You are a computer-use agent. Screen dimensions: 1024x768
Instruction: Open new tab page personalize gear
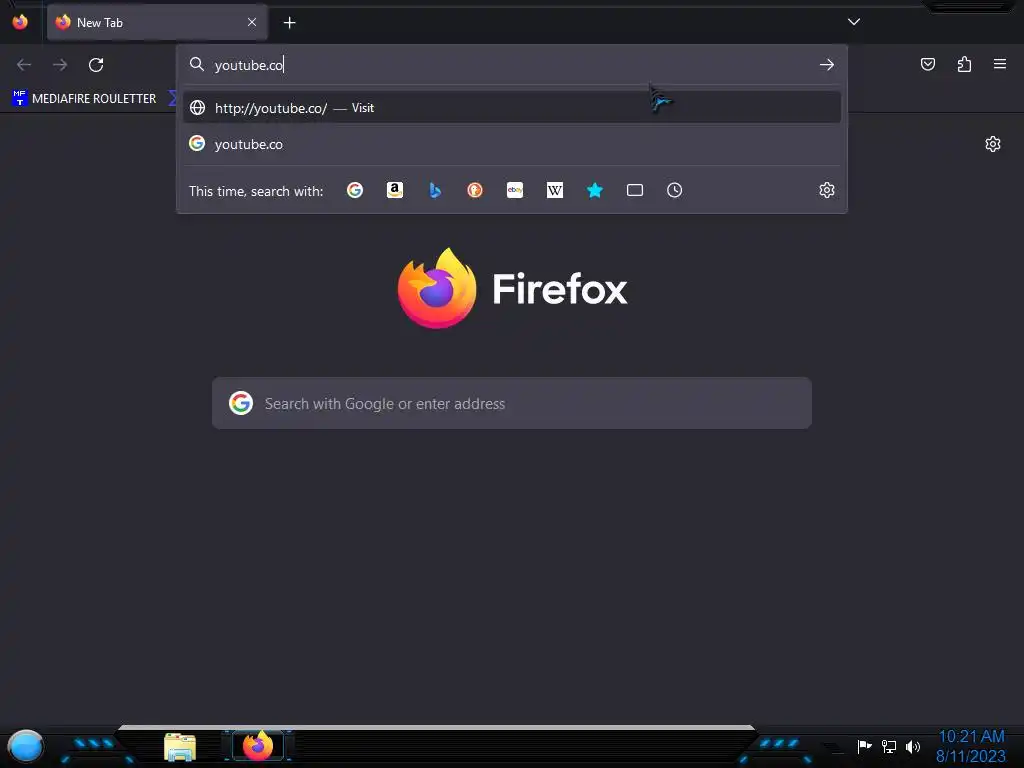coord(993,144)
